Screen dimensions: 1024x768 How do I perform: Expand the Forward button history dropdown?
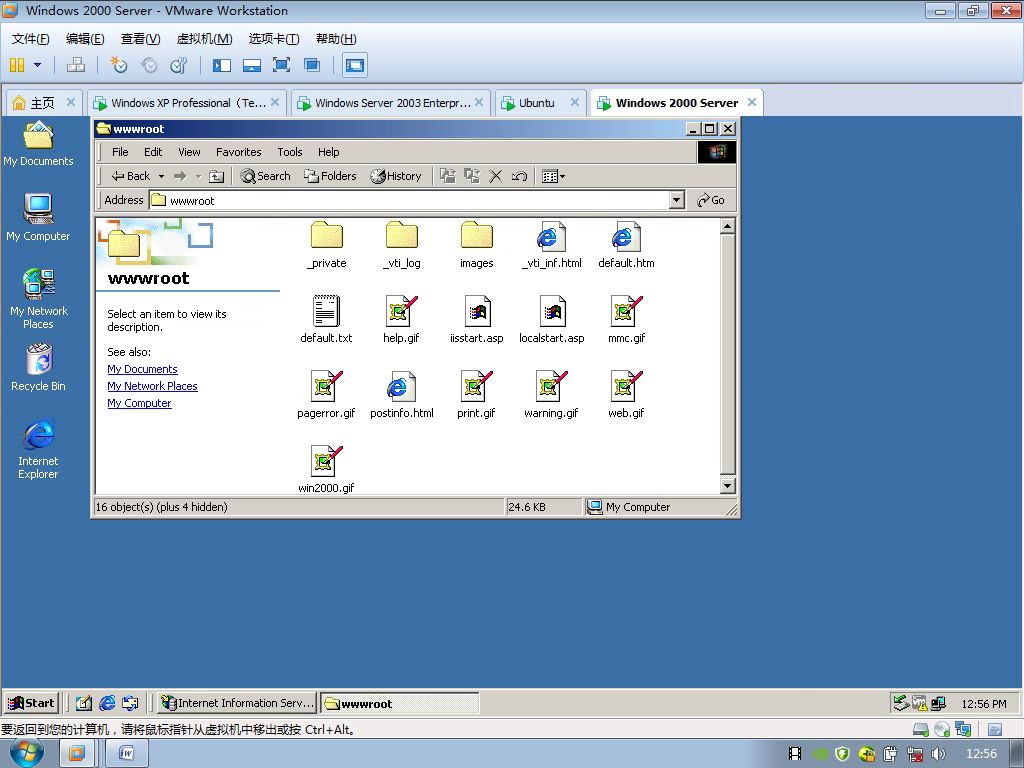(198, 176)
